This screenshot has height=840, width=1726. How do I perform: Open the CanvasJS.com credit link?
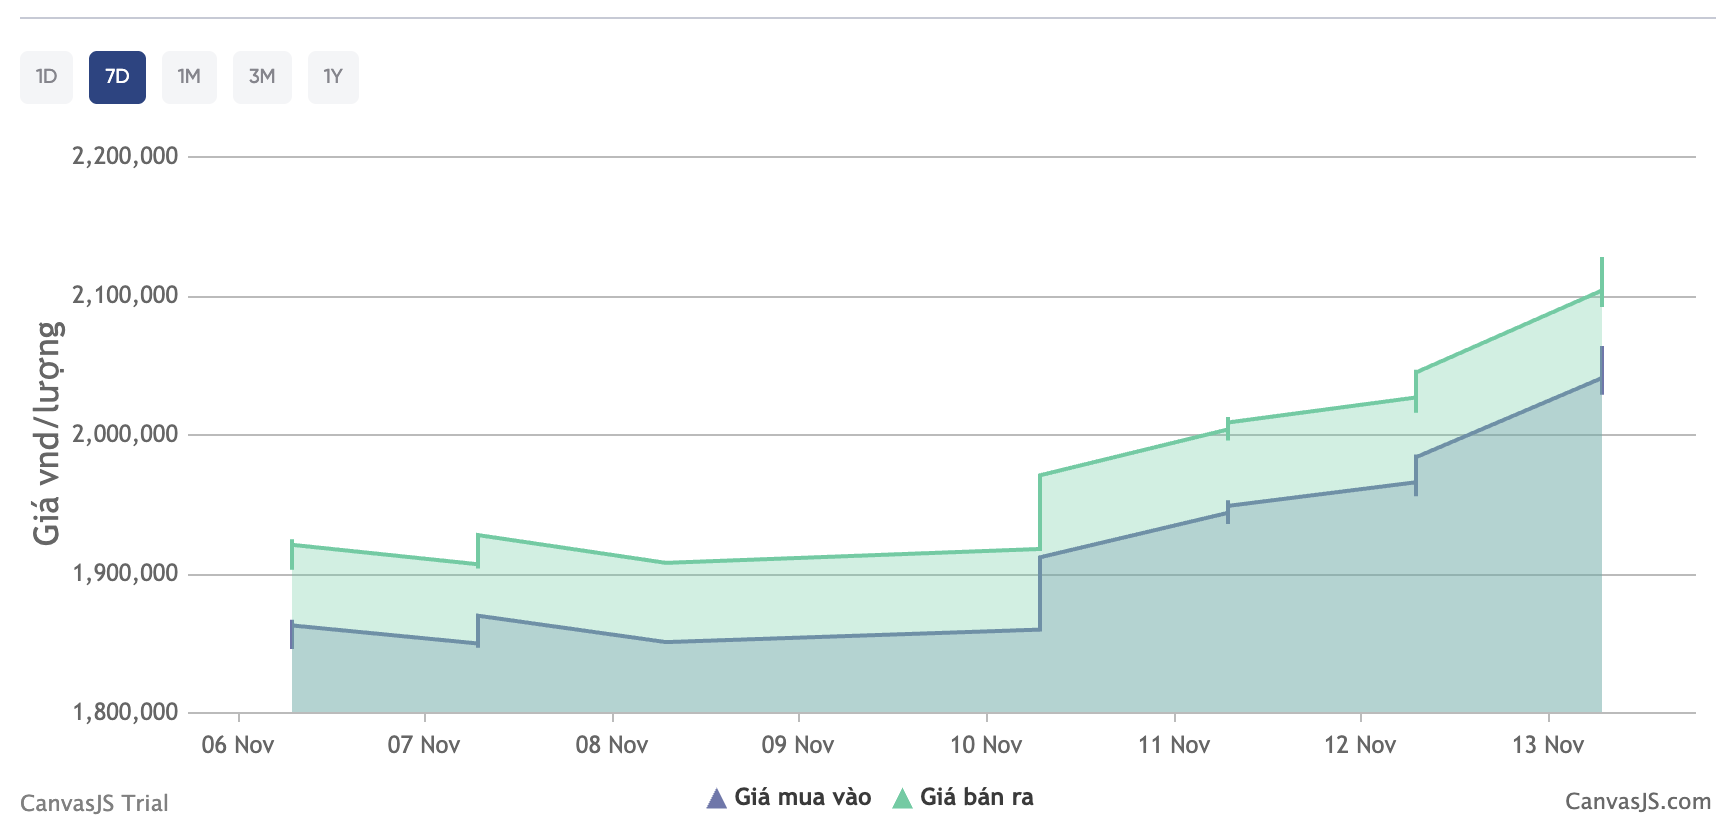coord(1637,802)
